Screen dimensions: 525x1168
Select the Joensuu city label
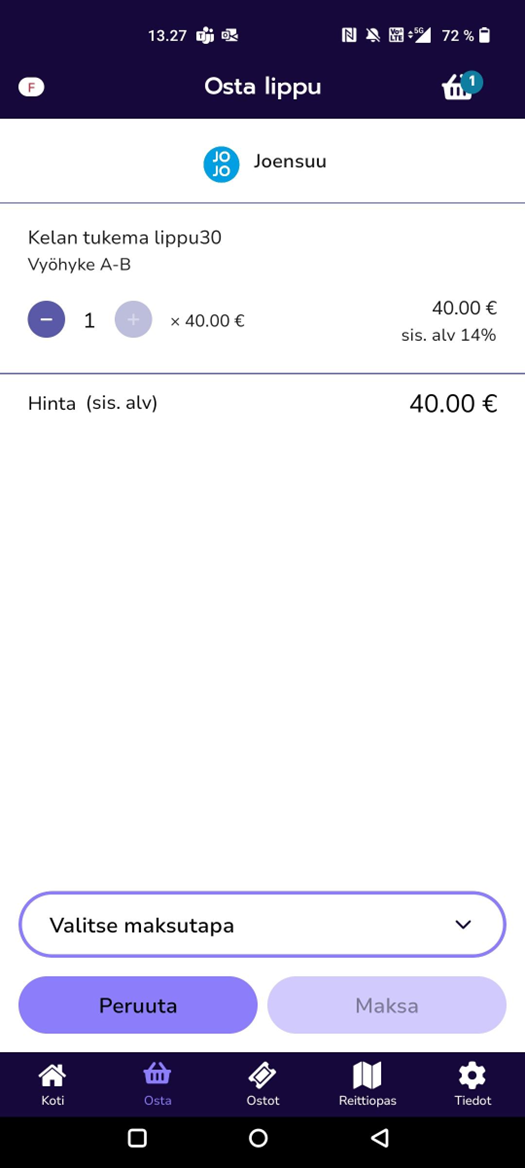pos(290,162)
